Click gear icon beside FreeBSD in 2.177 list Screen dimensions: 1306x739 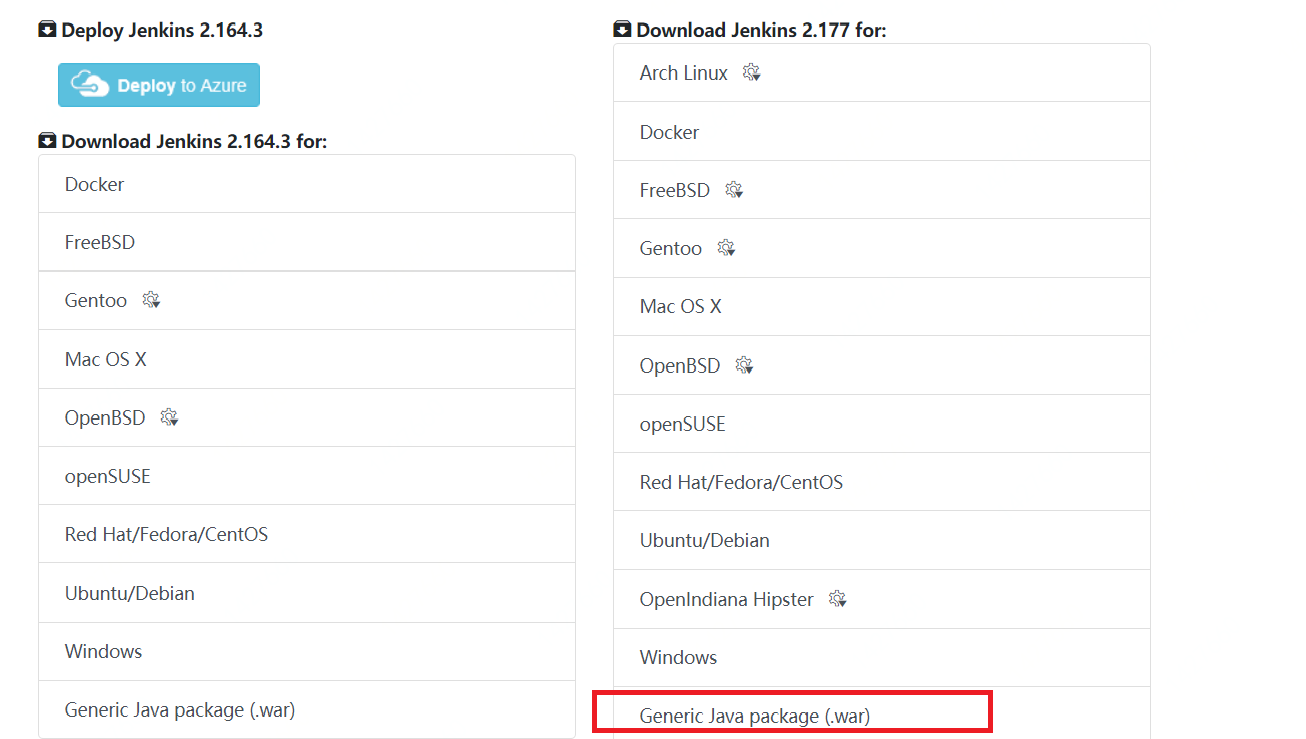[734, 190]
